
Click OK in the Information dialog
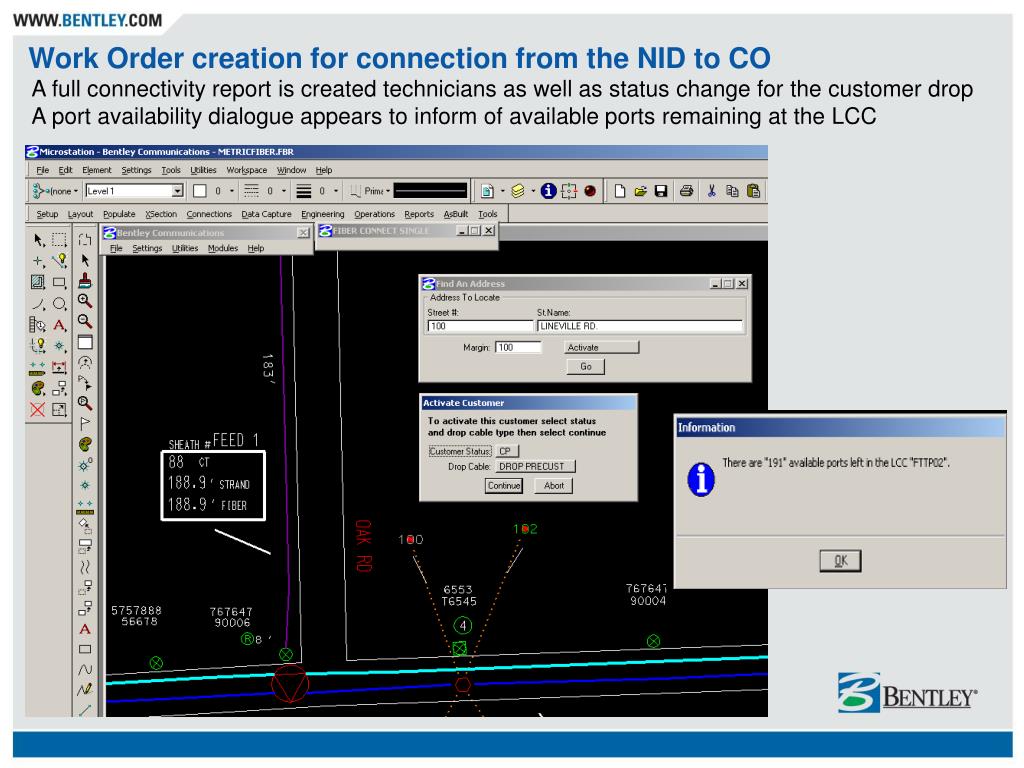[x=840, y=560]
